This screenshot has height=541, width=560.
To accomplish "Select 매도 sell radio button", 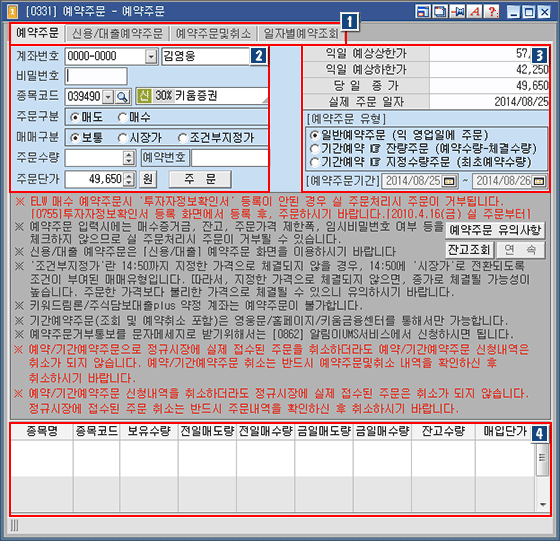I will point(75,117).
